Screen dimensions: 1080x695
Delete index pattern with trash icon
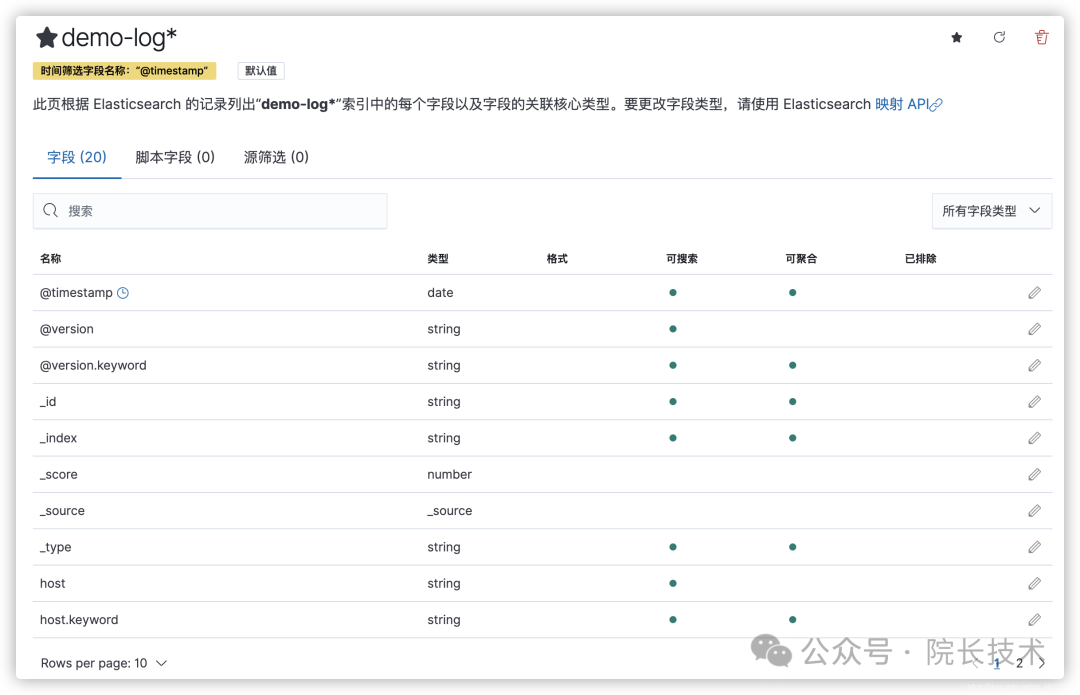point(1041,37)
